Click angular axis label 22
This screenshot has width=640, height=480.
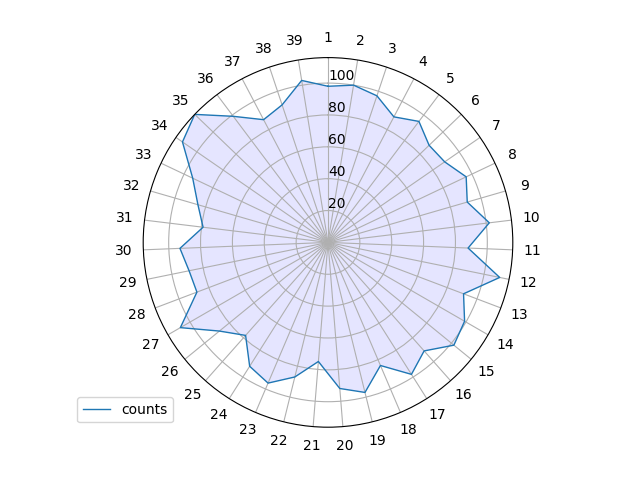[278, 440]
